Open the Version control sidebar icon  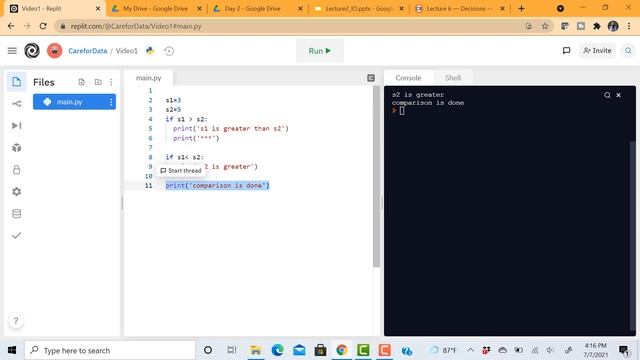(16, 104)
